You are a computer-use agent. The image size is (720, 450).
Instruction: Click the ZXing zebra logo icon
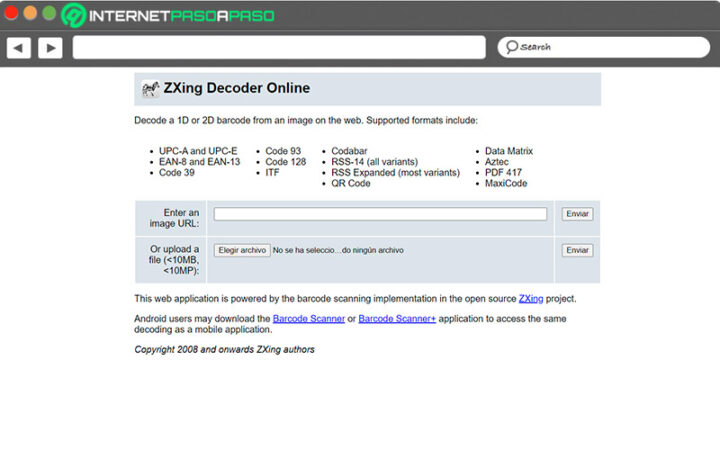click(x=150, y=89)
